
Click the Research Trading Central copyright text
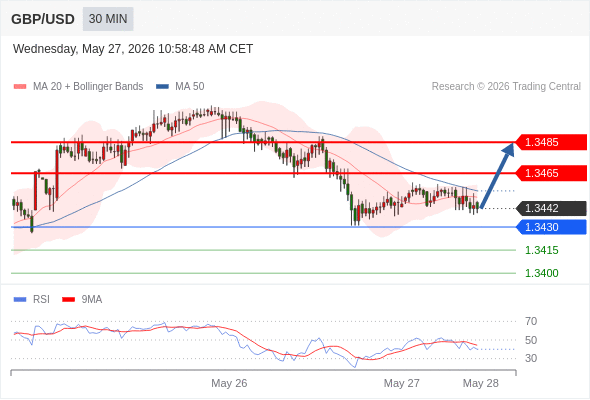[x=506, y=87]
